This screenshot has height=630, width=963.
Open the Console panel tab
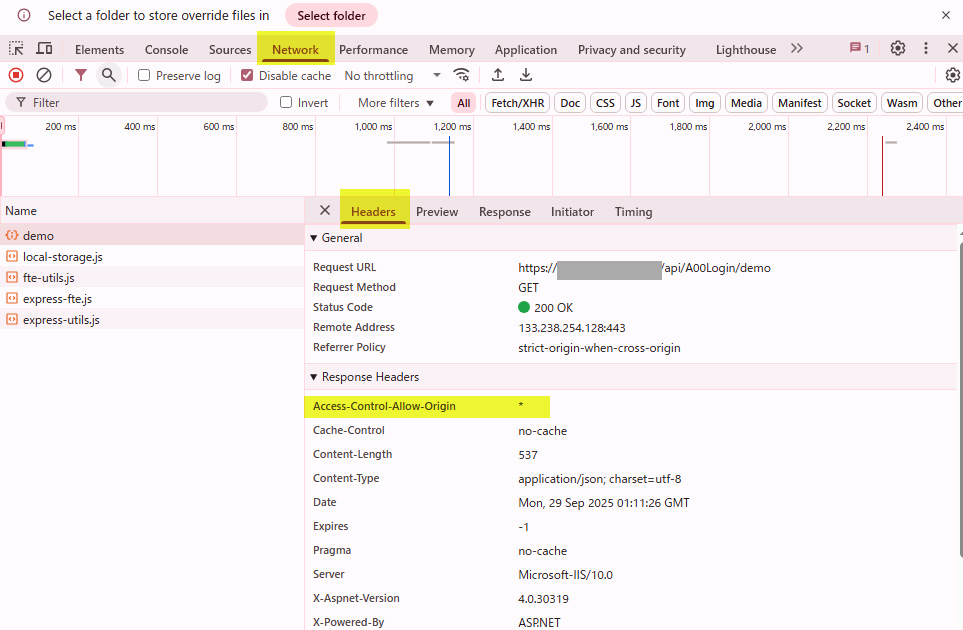(166, 50)
